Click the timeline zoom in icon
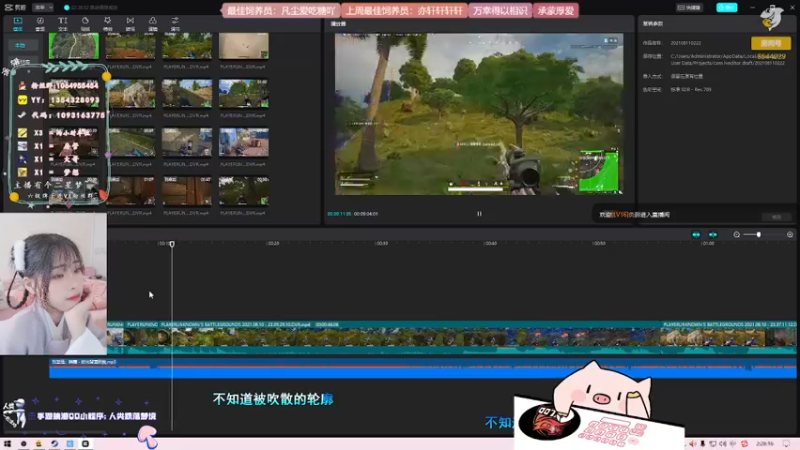 point(790,235)
